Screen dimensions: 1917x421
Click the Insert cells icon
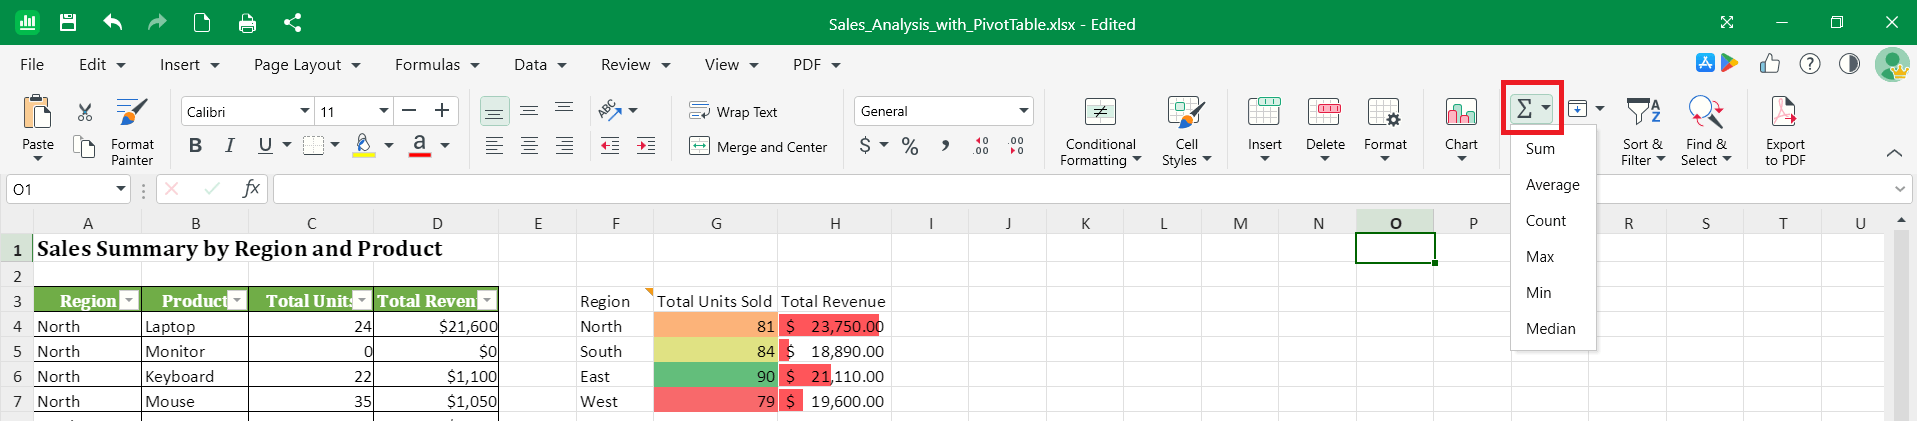1264,112
